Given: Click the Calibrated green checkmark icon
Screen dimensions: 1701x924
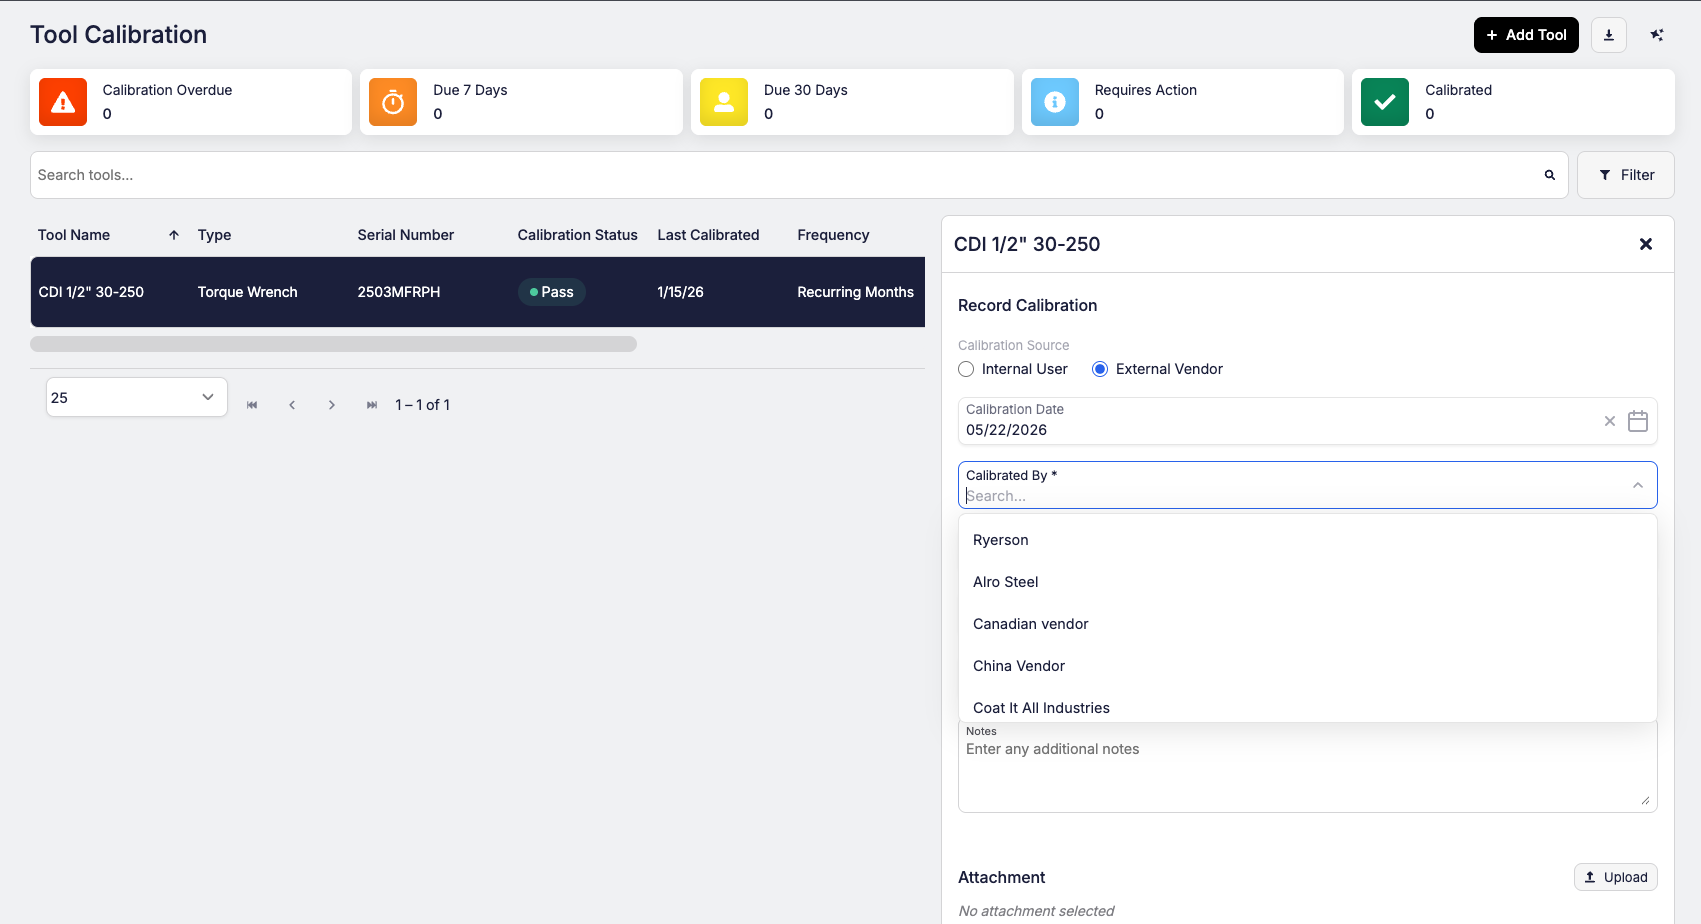Looking at the screenshot, I should pyautogui.click(x=1385, y=102).
